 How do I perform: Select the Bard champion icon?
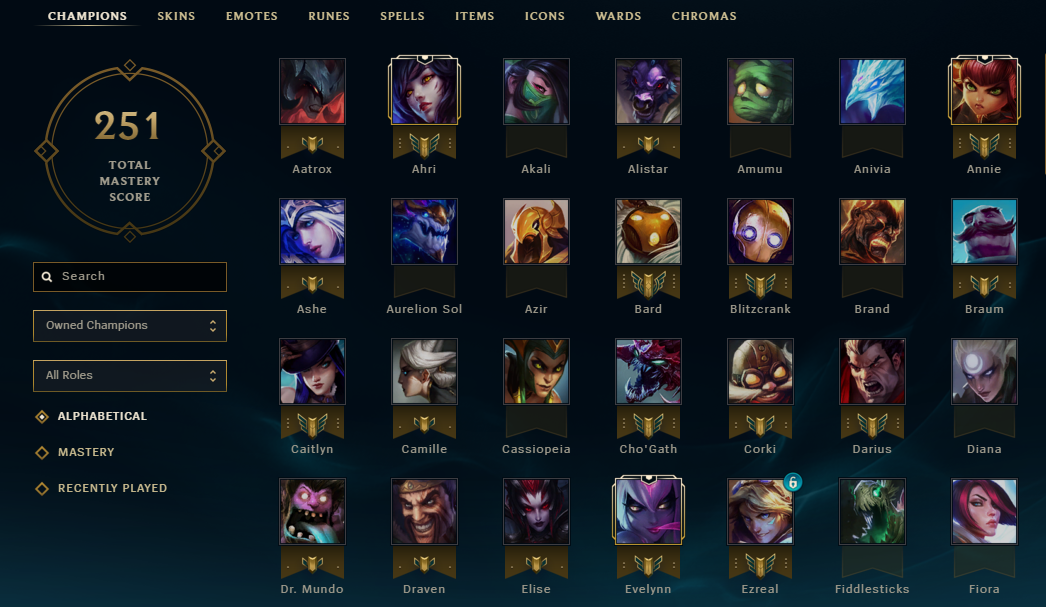click(x=648, y=231)
